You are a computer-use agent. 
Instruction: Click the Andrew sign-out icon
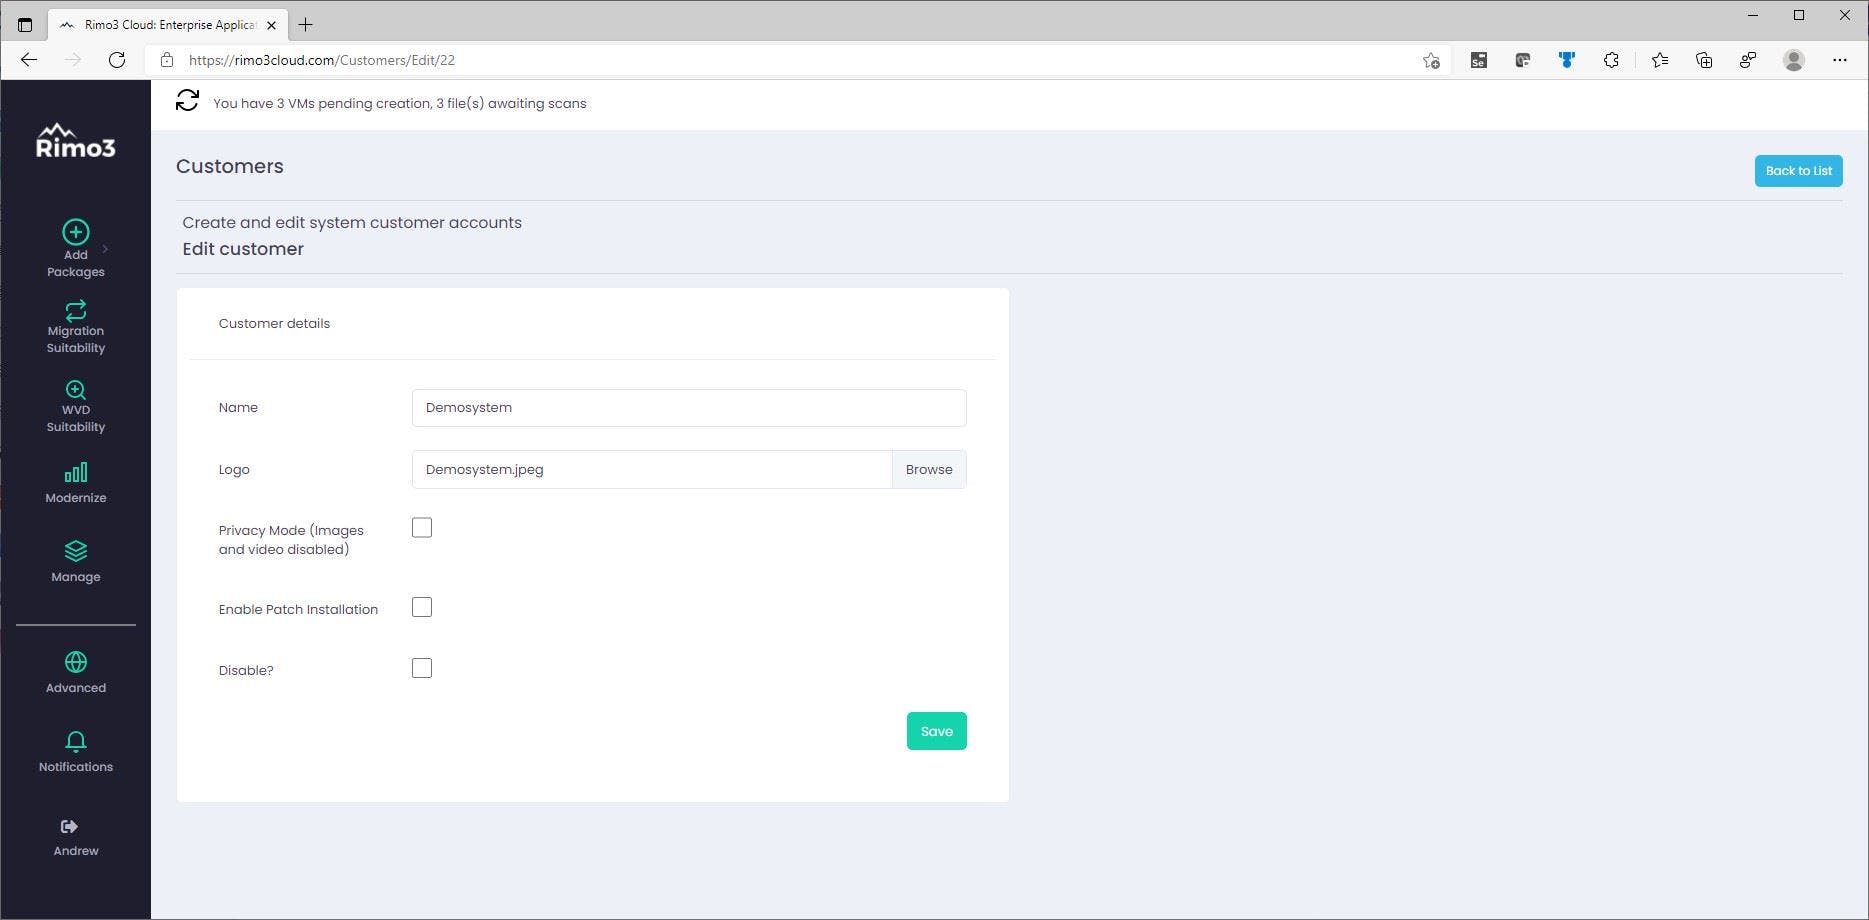pyautogui.click(x=69, y=826)
